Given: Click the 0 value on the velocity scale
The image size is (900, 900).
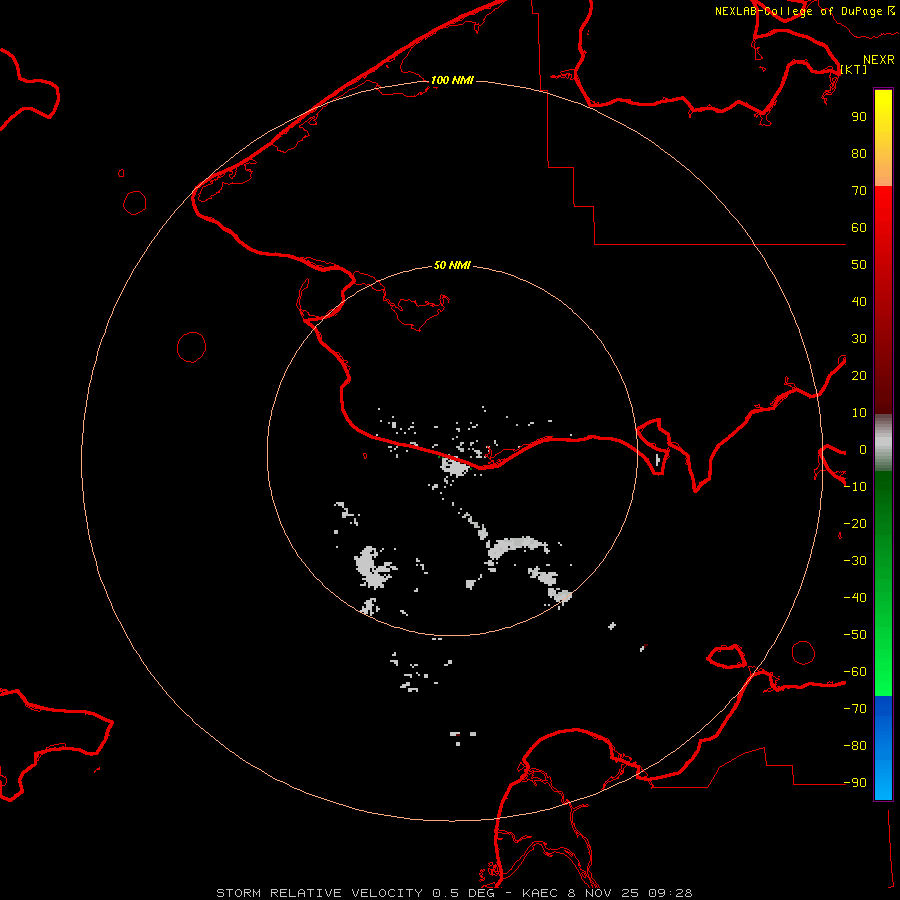Looking at the screenshot, I should click(863, 450).
